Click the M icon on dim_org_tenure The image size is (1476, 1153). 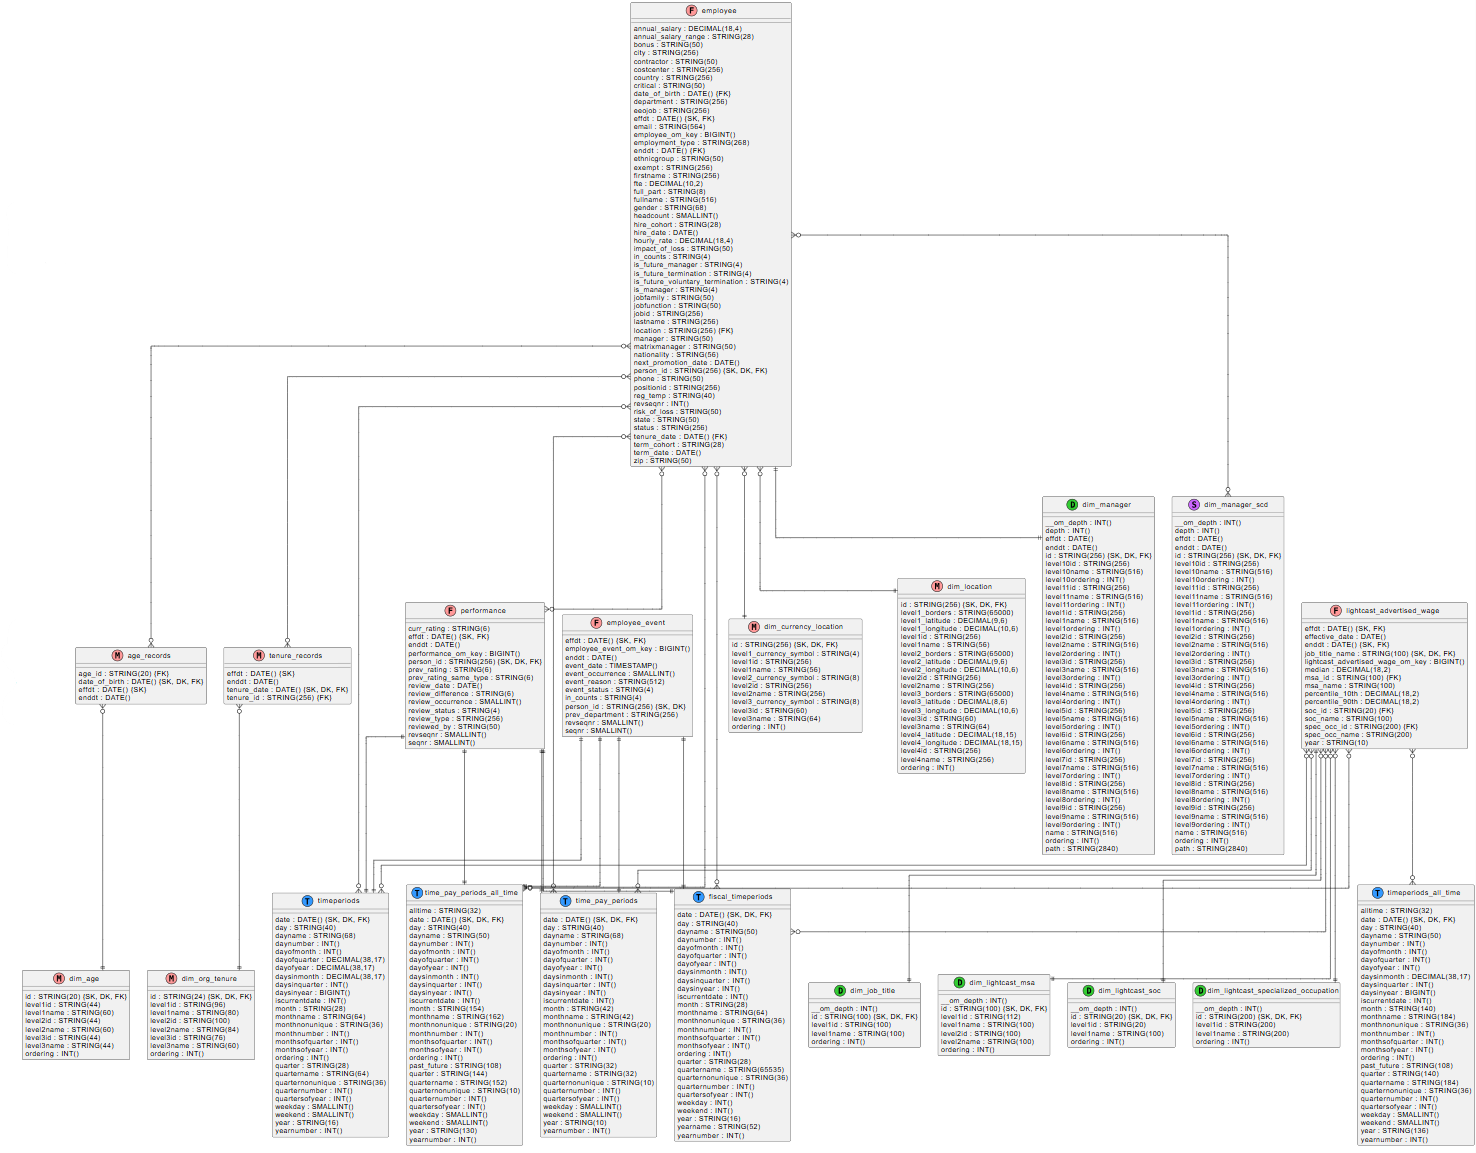[171, 979]
